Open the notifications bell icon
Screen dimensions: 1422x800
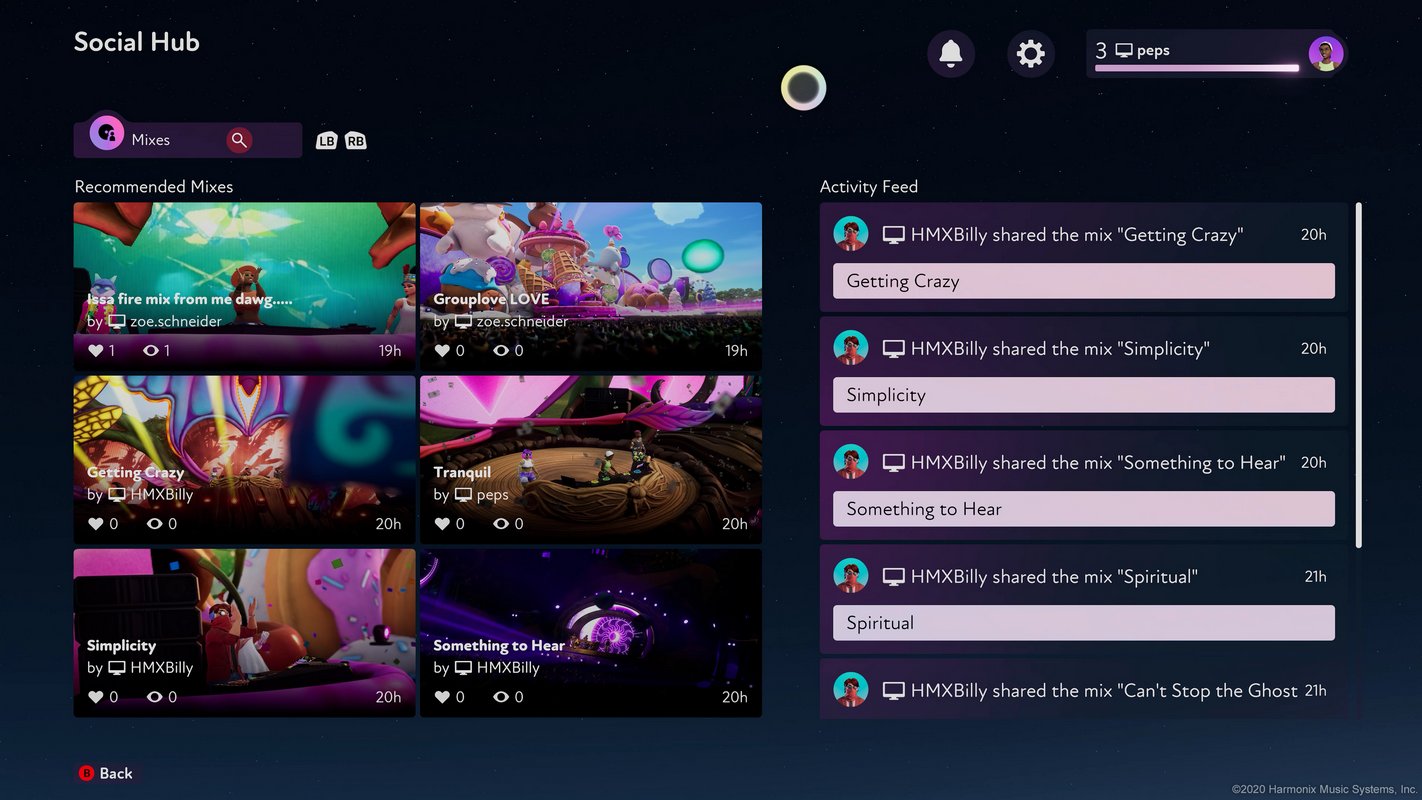pos(950,53)
